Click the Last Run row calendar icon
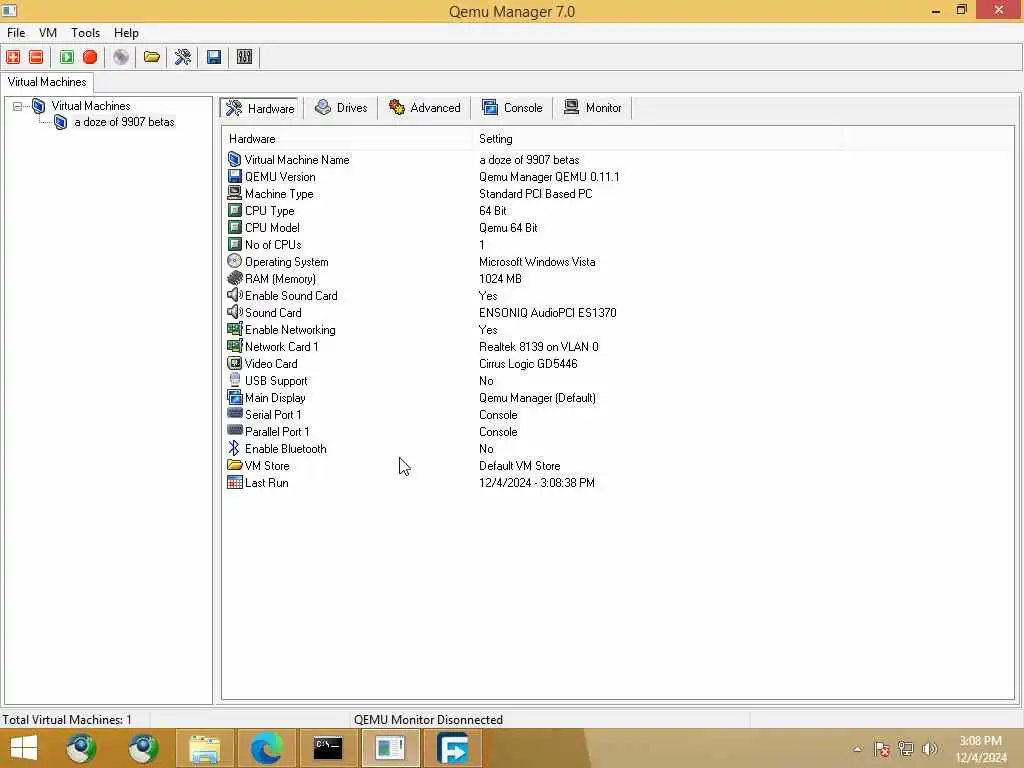1024x768 pixels. 234,482
